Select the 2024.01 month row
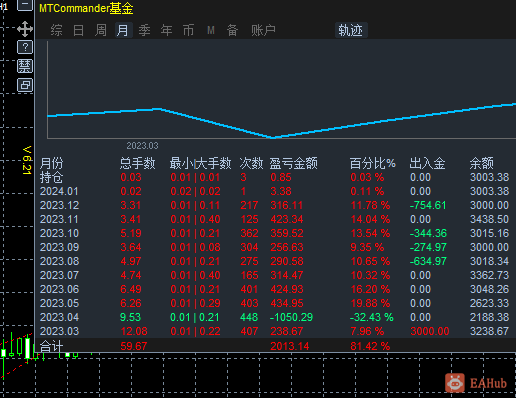Viewport: 516px width, 398px height. point(59,191)
